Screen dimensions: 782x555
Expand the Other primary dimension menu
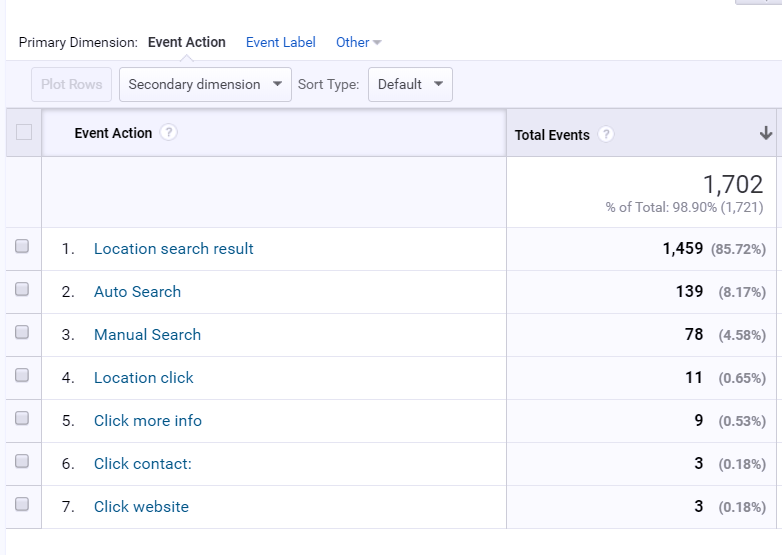click(x=358, y=42)
